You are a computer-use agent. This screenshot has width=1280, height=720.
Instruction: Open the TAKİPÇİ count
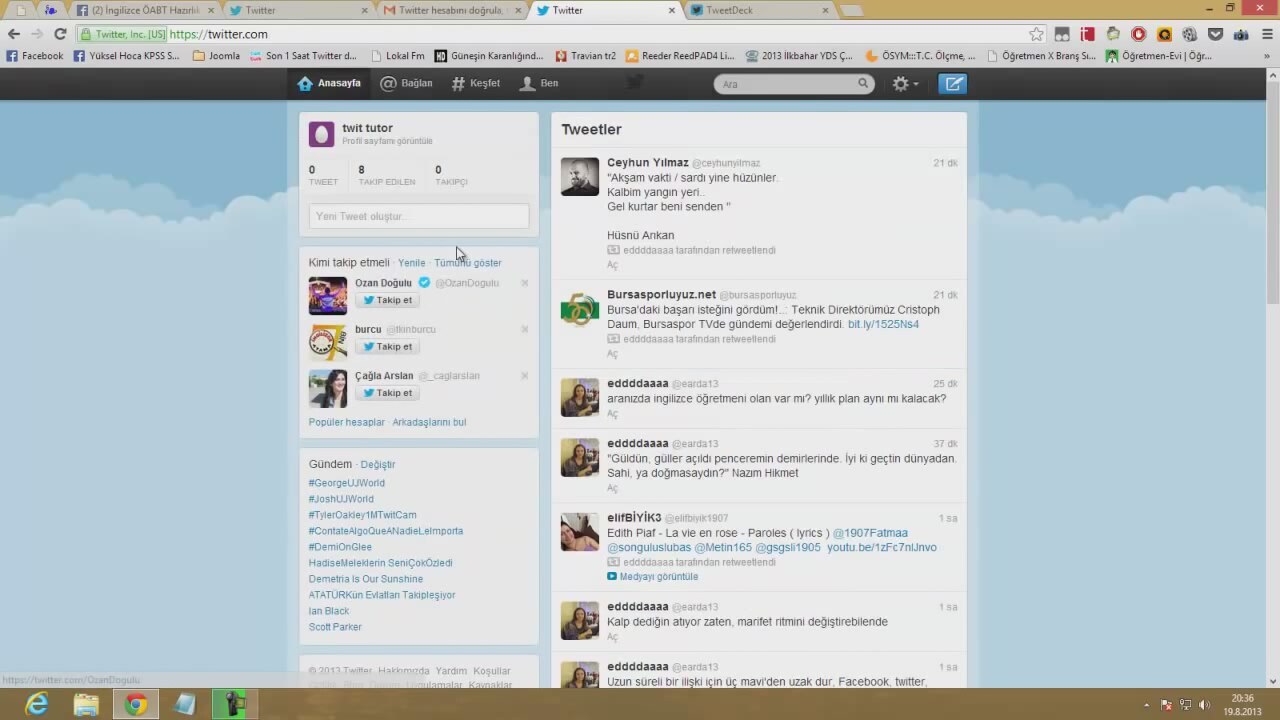(451, 175)
